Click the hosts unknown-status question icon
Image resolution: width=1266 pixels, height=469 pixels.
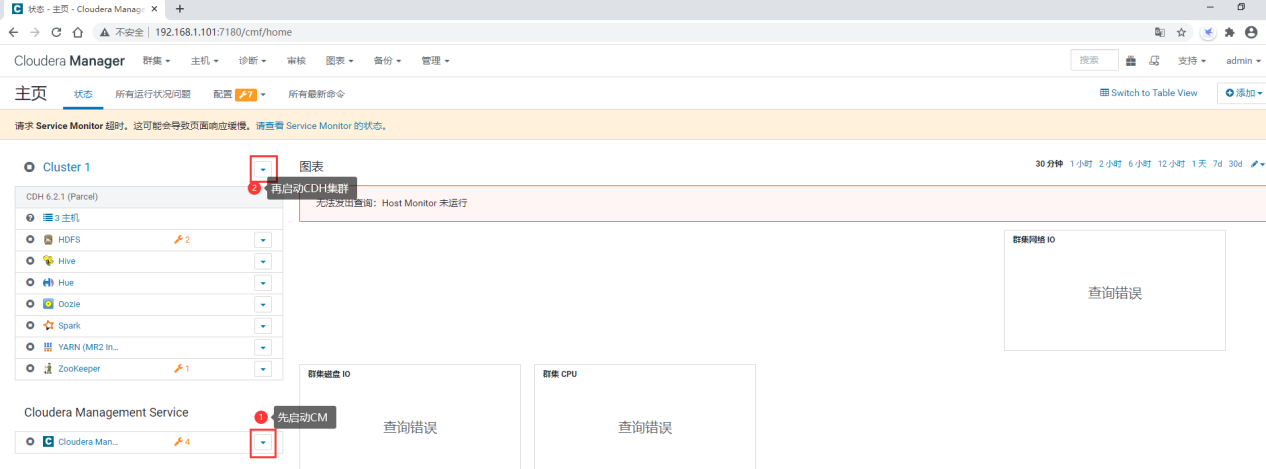click(x=30, y=218)
